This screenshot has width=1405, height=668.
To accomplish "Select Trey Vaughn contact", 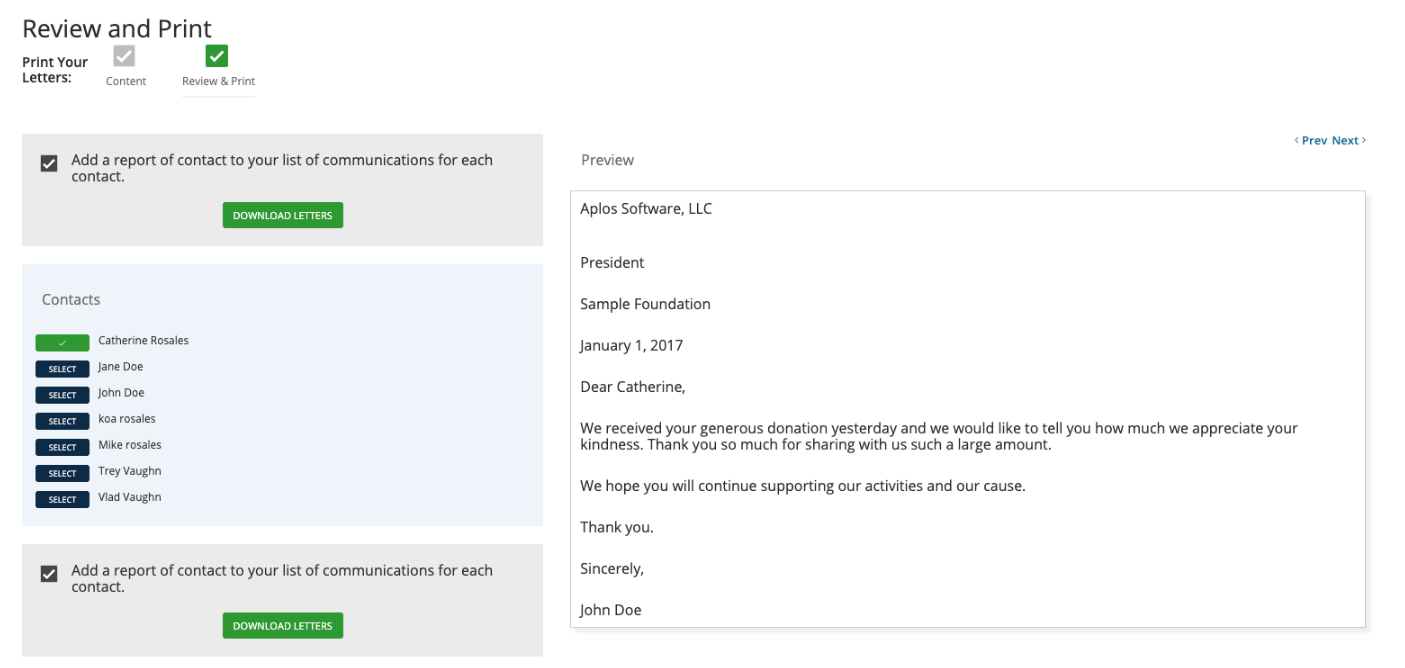I will tap(62, 472).
